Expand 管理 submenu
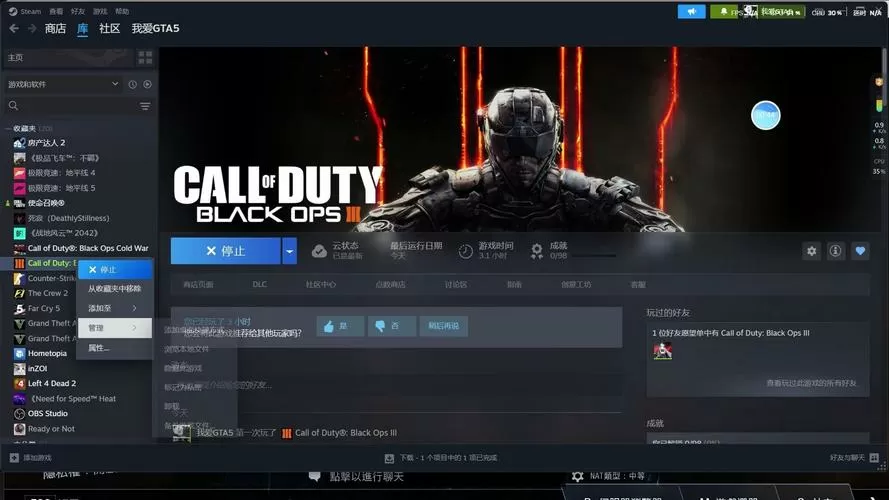The width and height of the screenshot is (889, 500). click(x=115, y=328)
